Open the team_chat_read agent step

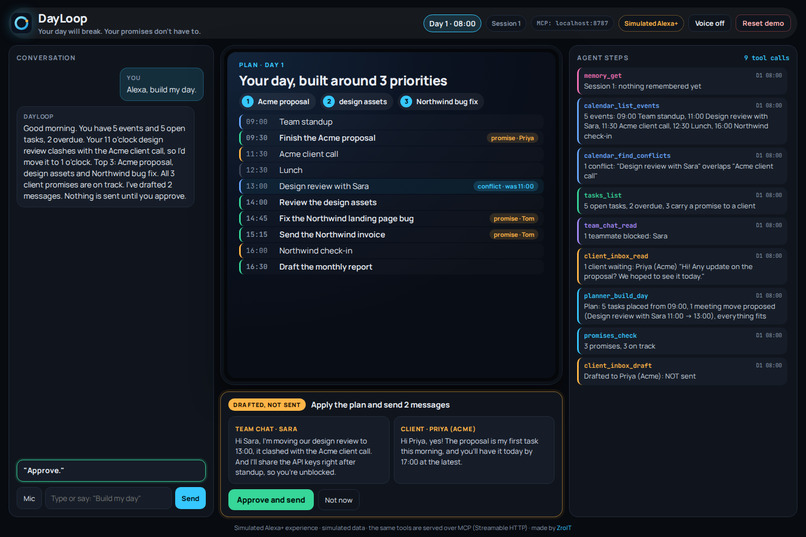(x=682, y=231)
